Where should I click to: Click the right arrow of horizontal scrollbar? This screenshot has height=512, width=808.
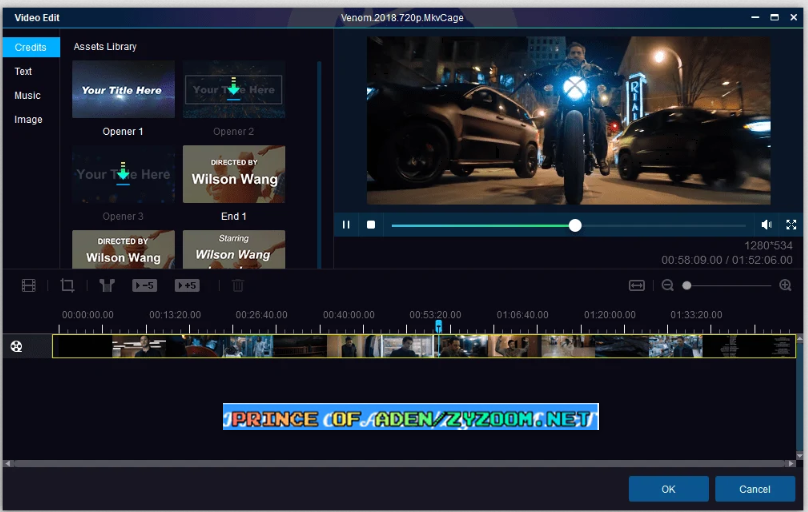pos(791,464)
